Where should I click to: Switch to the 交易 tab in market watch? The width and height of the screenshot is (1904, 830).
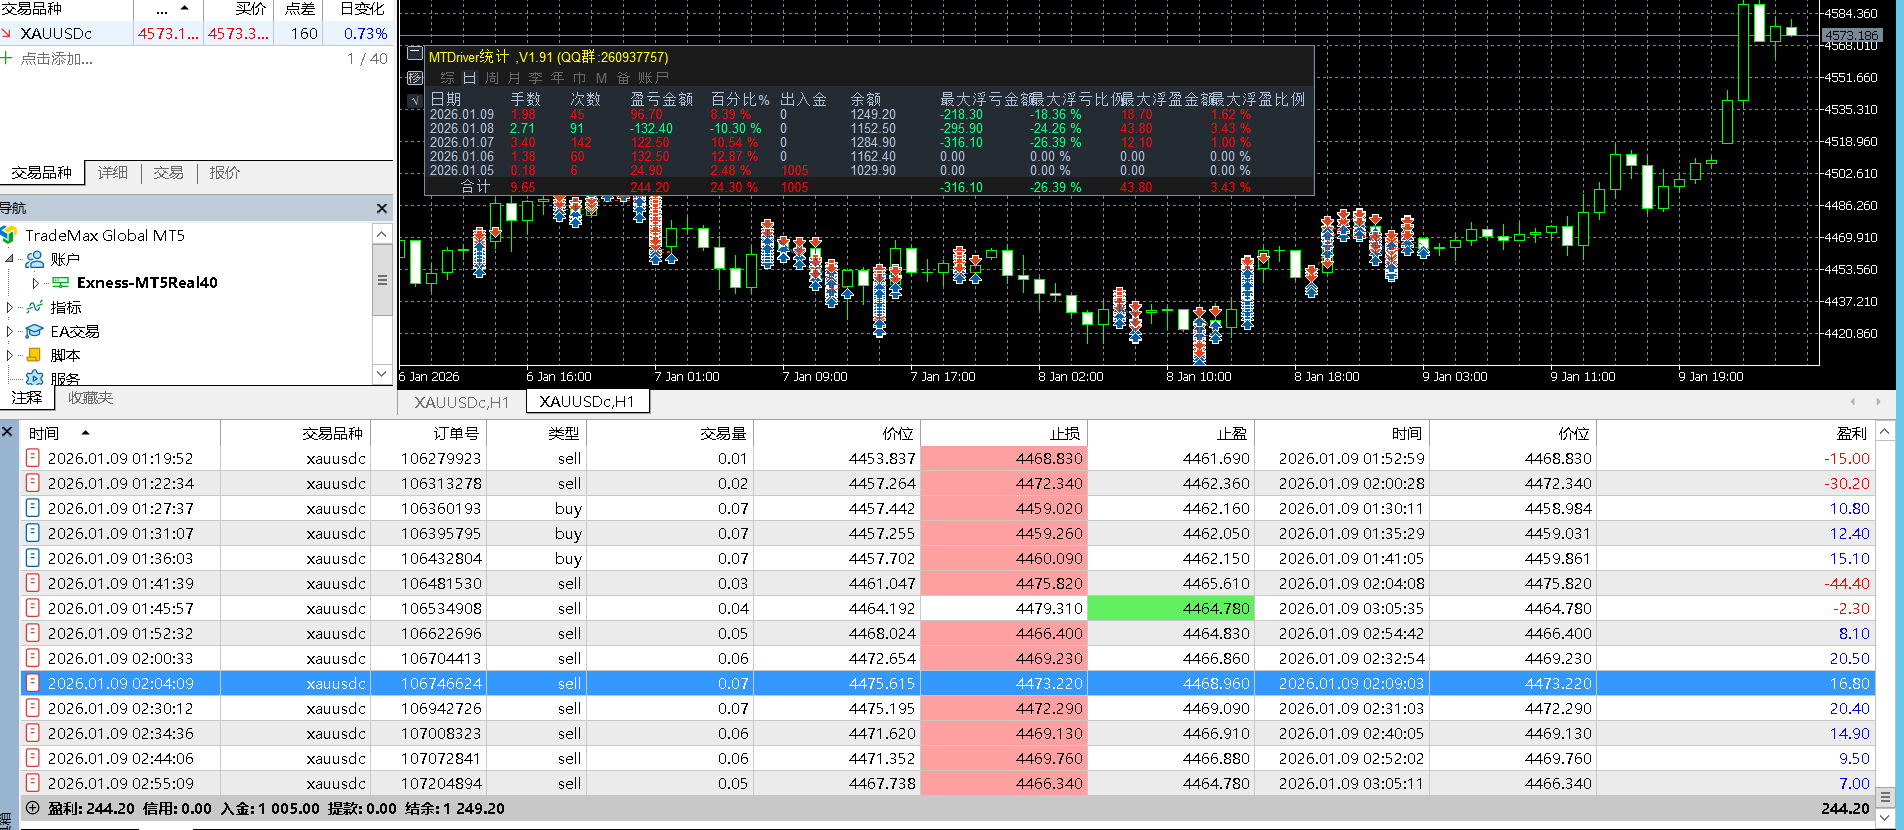169,173
